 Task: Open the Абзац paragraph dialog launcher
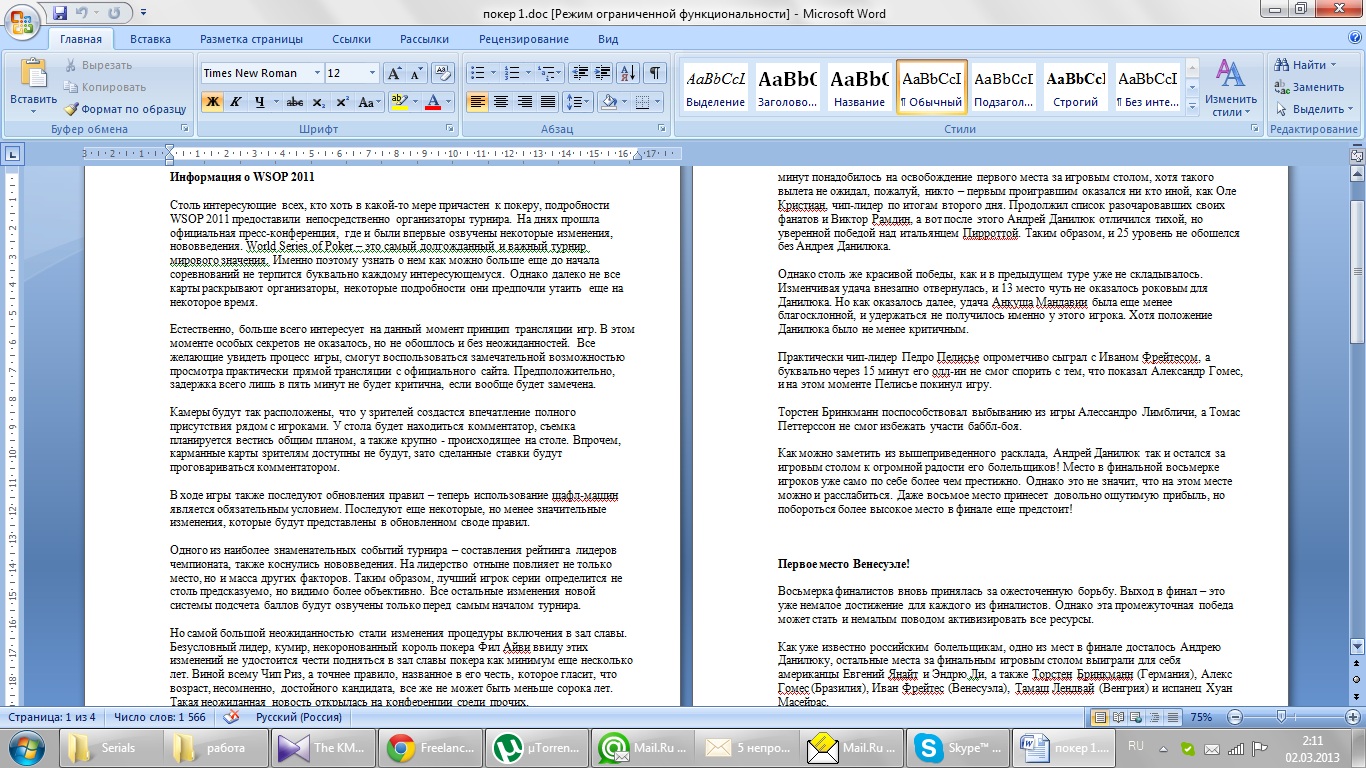(663, 129)
